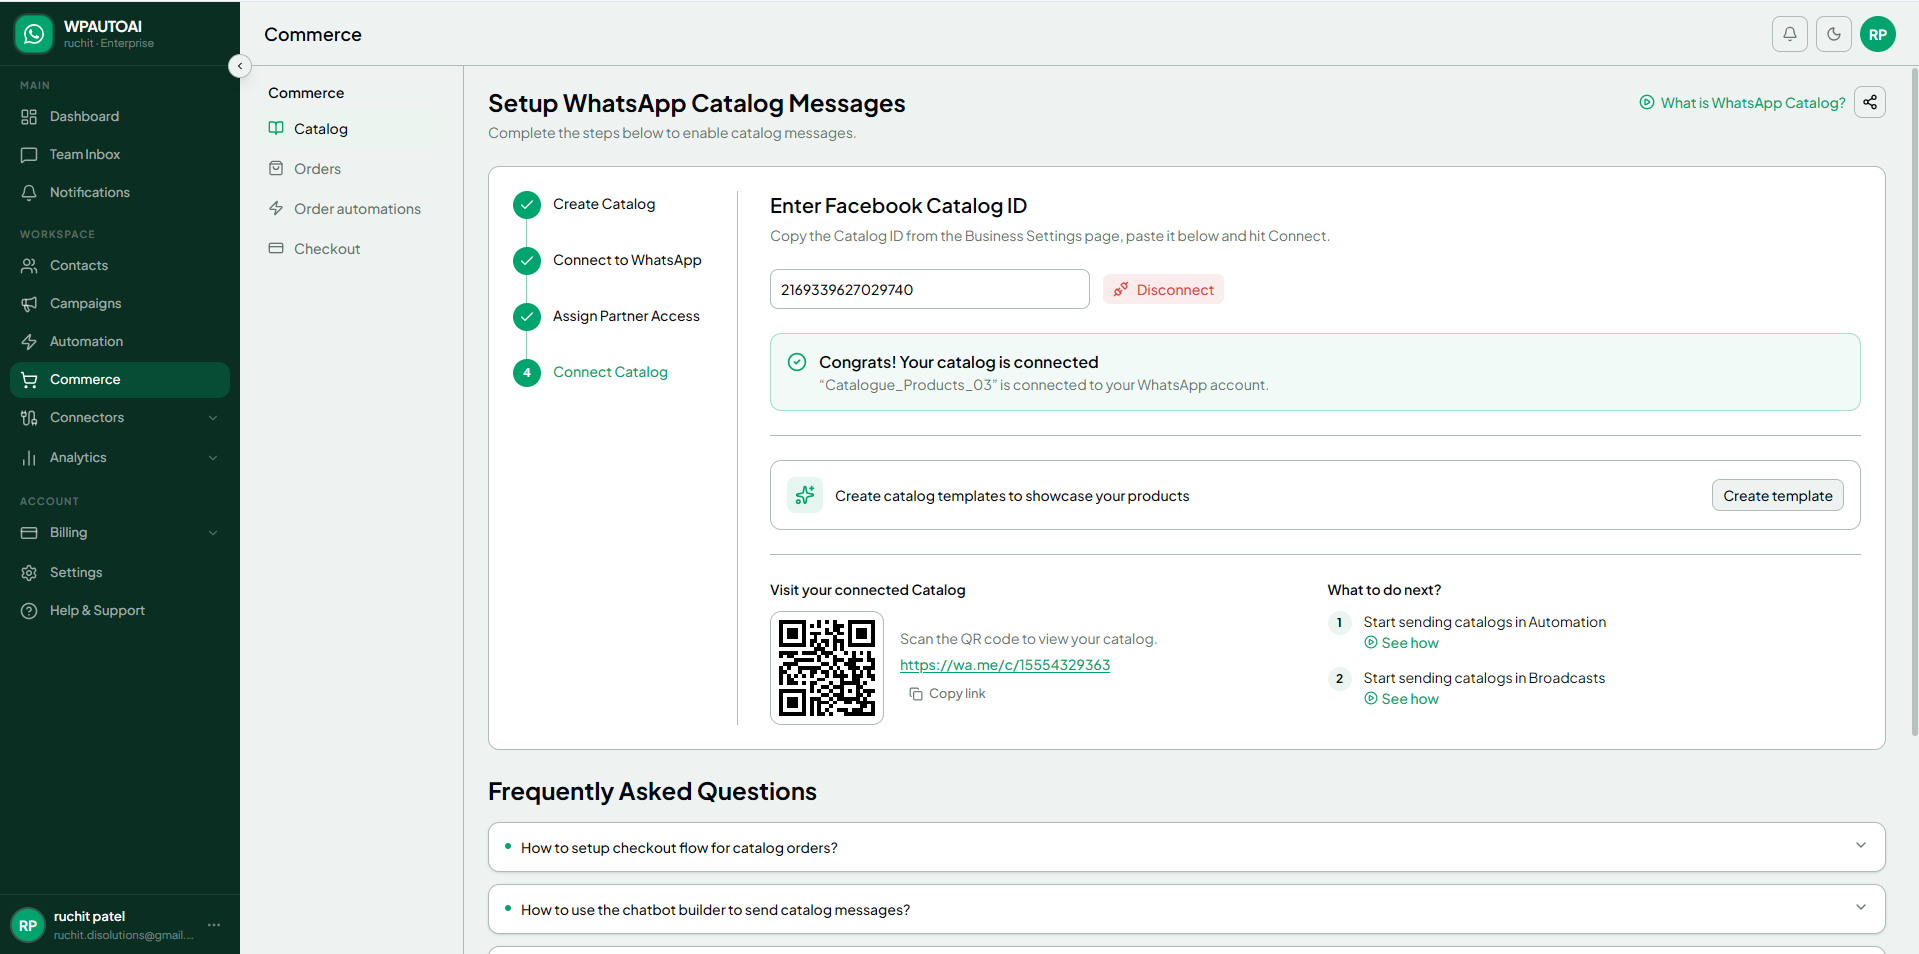Click the Connectors icon in sidebar

coord(29,418)
